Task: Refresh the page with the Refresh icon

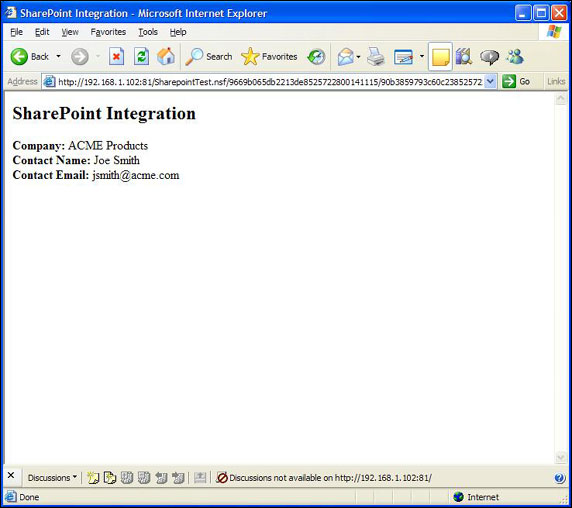Action: 141,57
